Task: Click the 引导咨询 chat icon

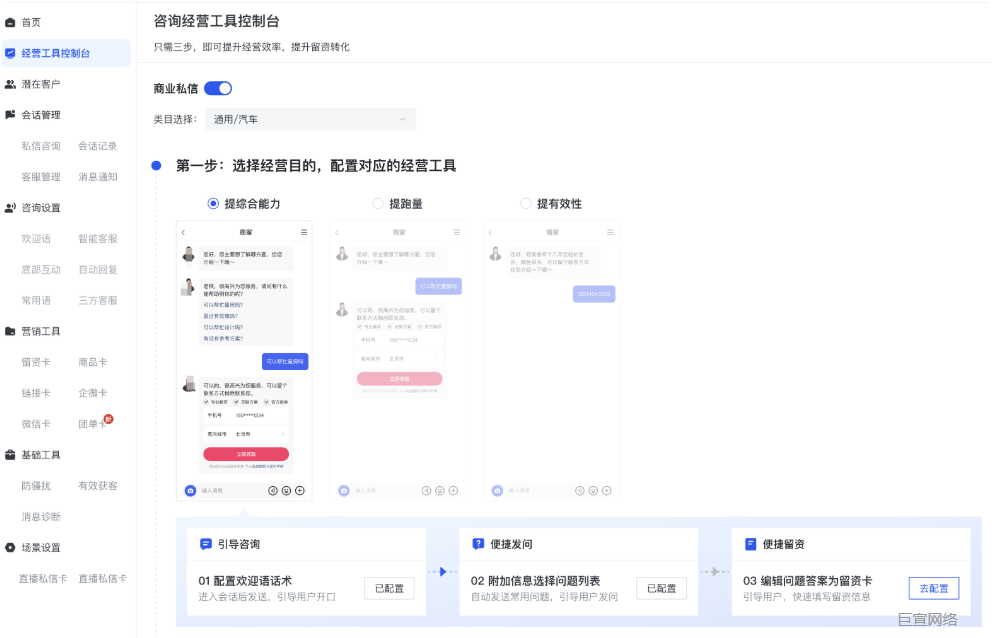Action: [206, 544]
